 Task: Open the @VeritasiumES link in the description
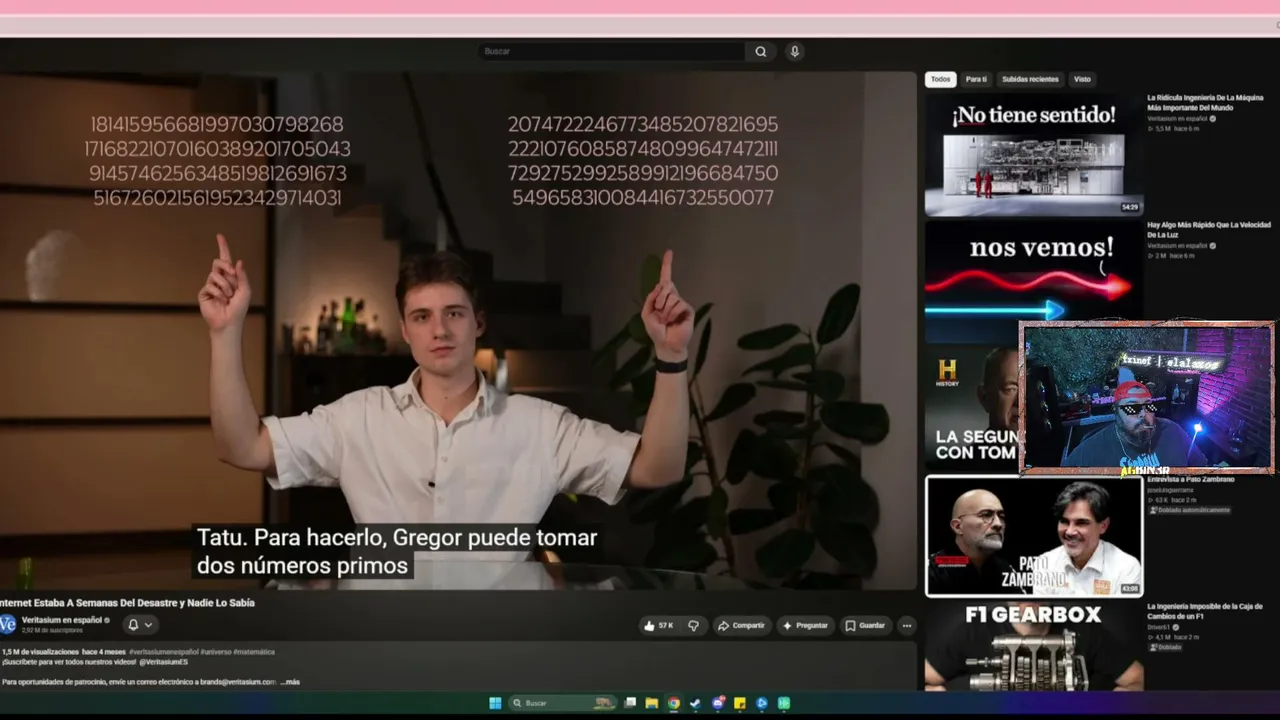click(x=164, y=662)
